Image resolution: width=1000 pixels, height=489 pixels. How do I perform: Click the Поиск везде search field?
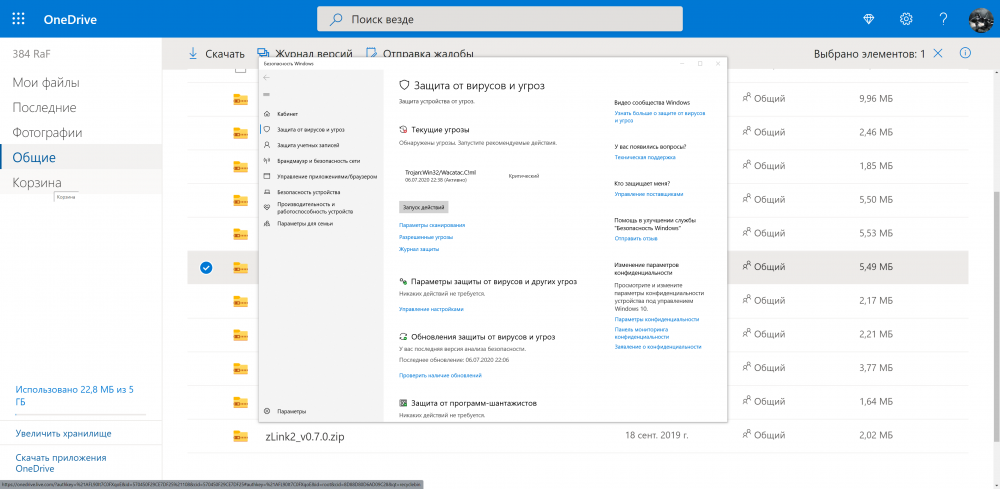(x=500, y=19)
